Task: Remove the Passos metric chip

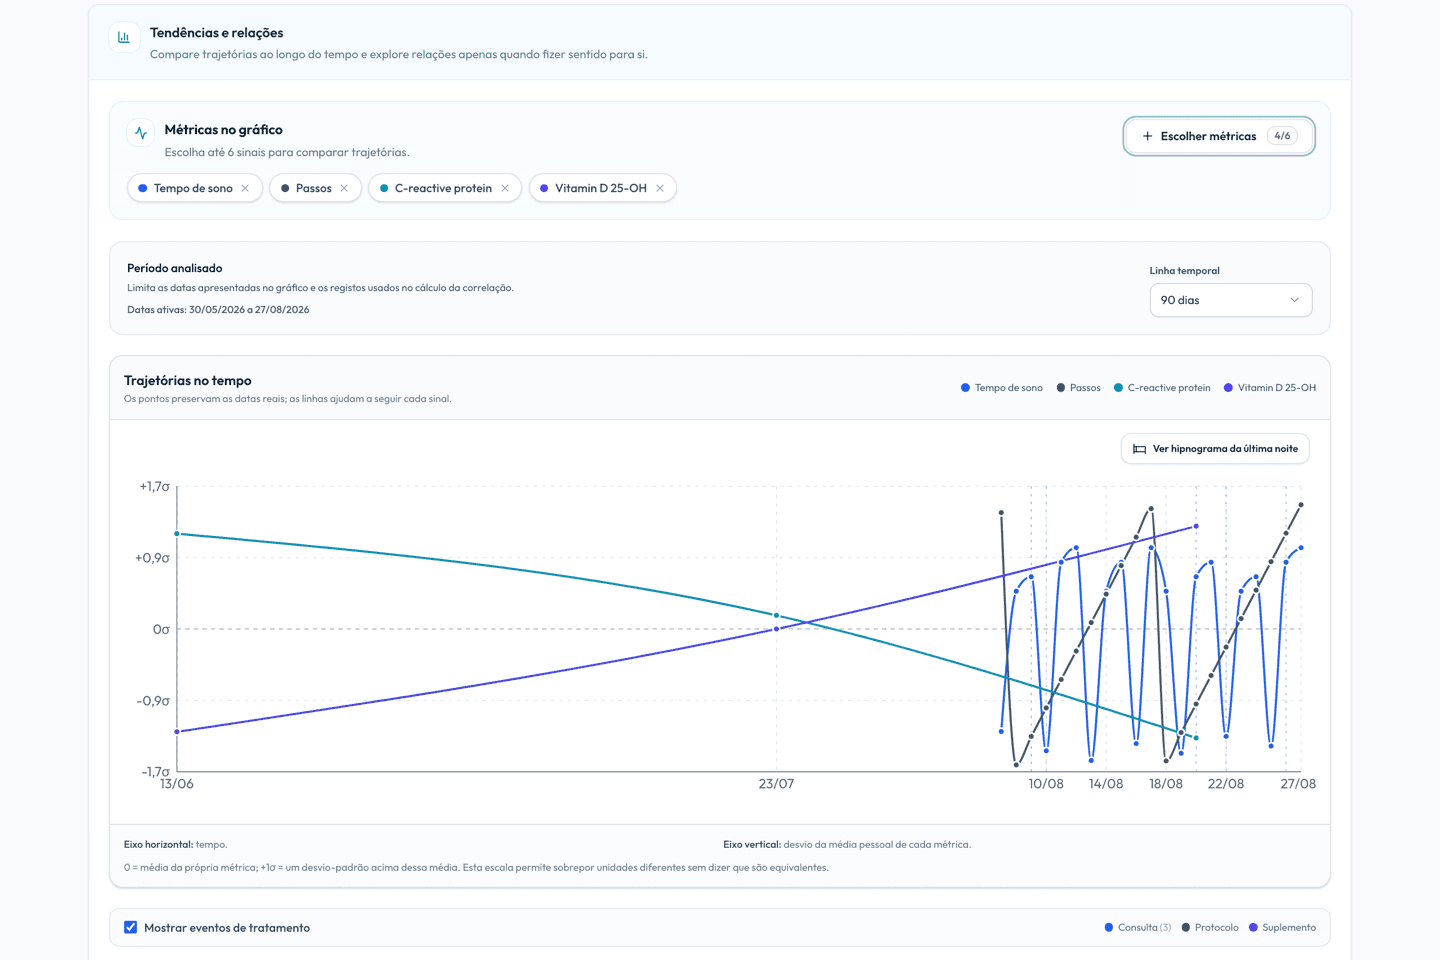Action: point(344,188)
